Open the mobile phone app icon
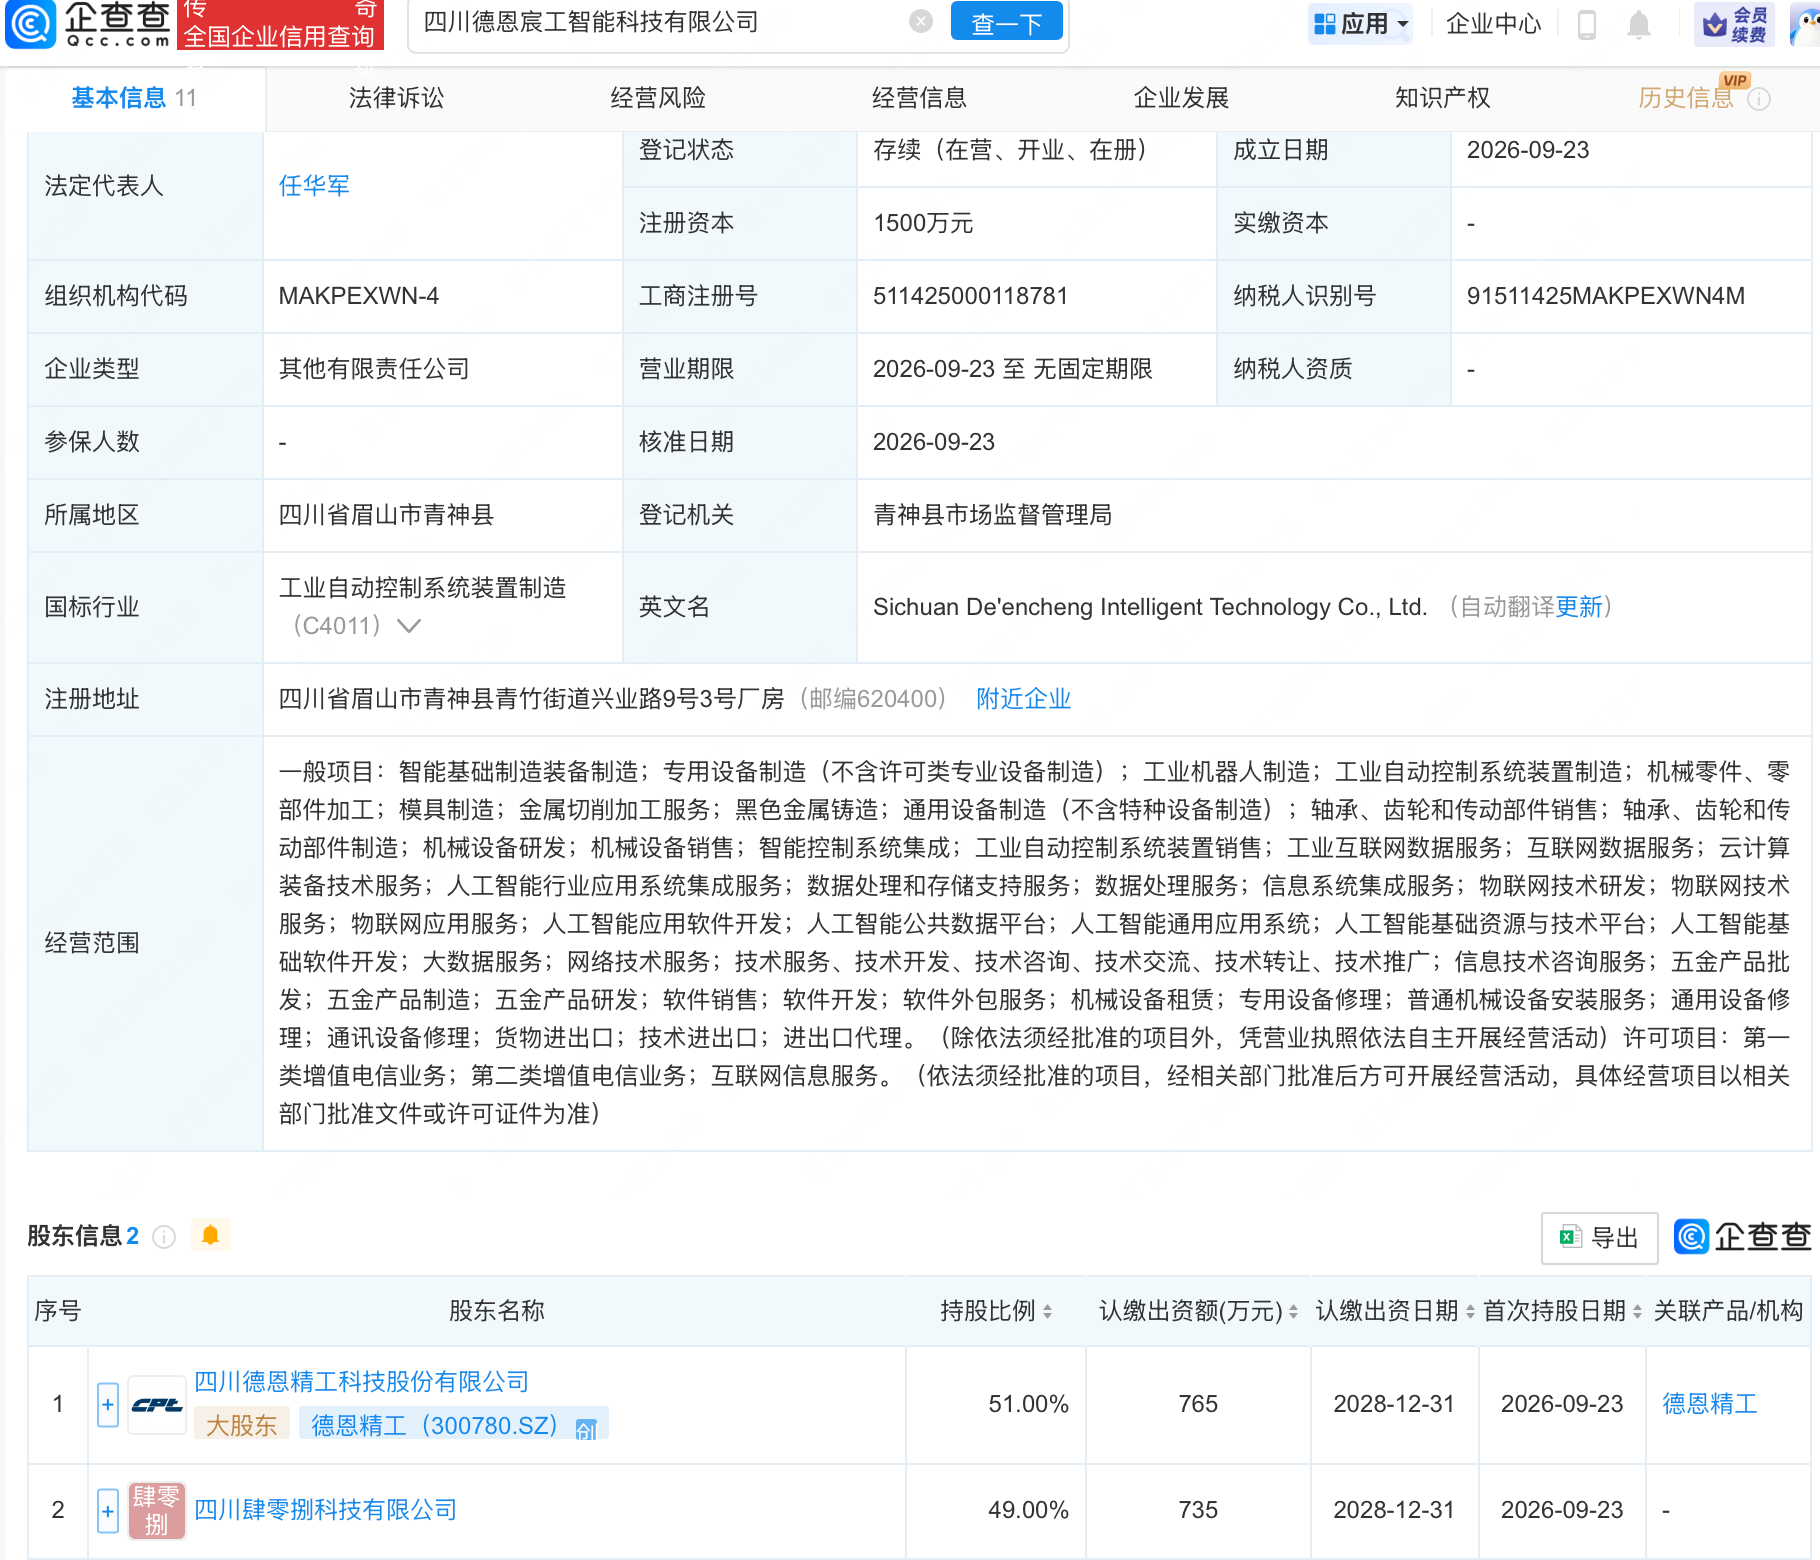This screenshot has height=1560, width=1820. (1587, 24)
